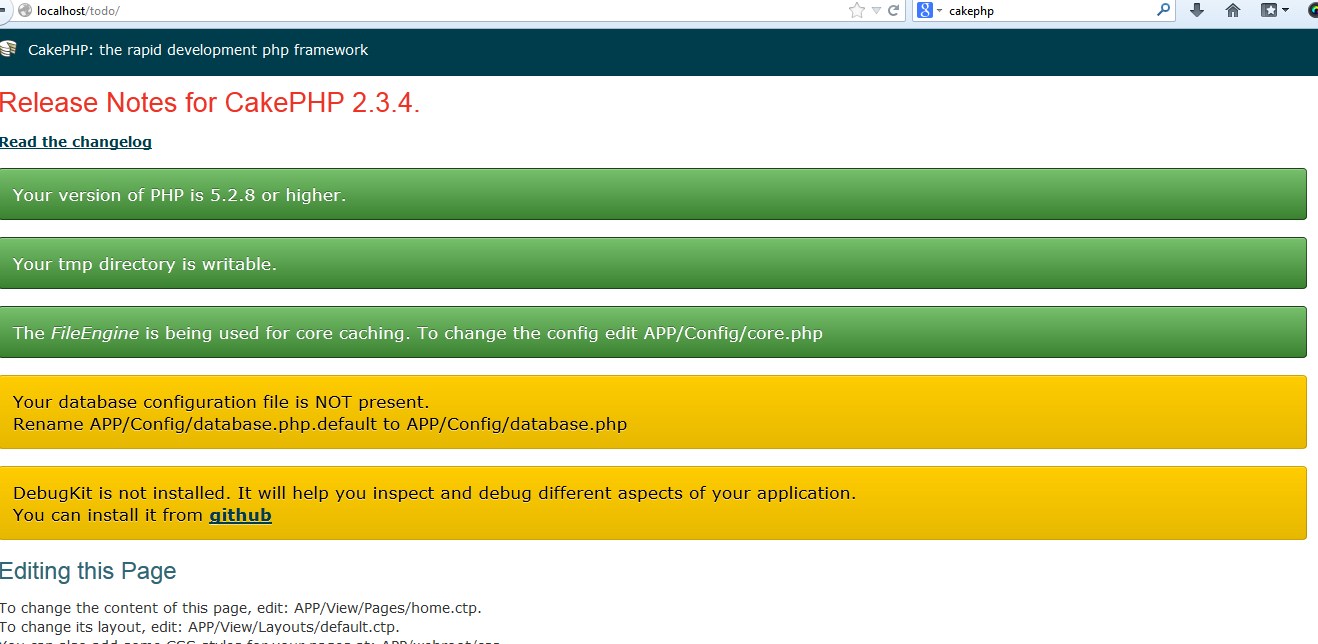Bookmark this page with the star icon
1318x644 pixels.
click(857, 10)
